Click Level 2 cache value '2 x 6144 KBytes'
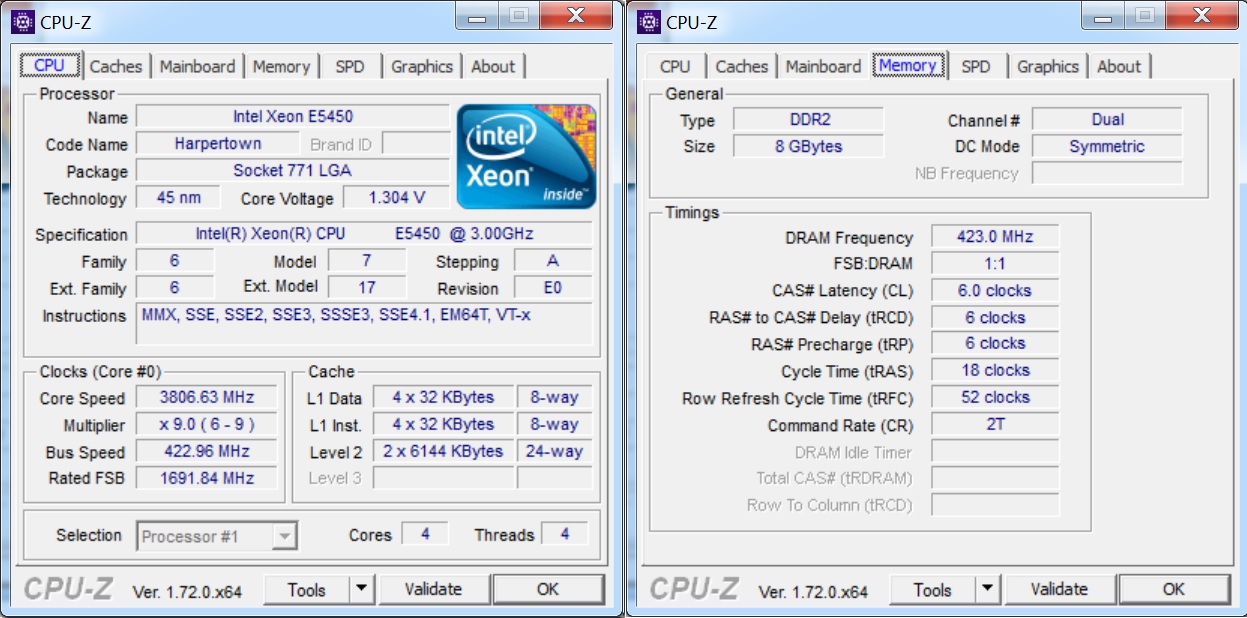The width and height of the screenshot is (1247, 618). [443, 451]
